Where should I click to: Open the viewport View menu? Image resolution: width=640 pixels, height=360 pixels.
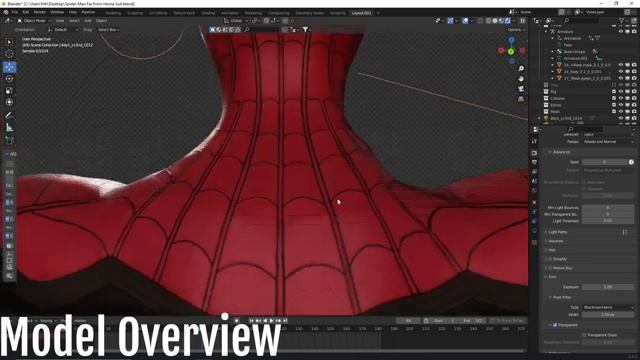[60, 20]
